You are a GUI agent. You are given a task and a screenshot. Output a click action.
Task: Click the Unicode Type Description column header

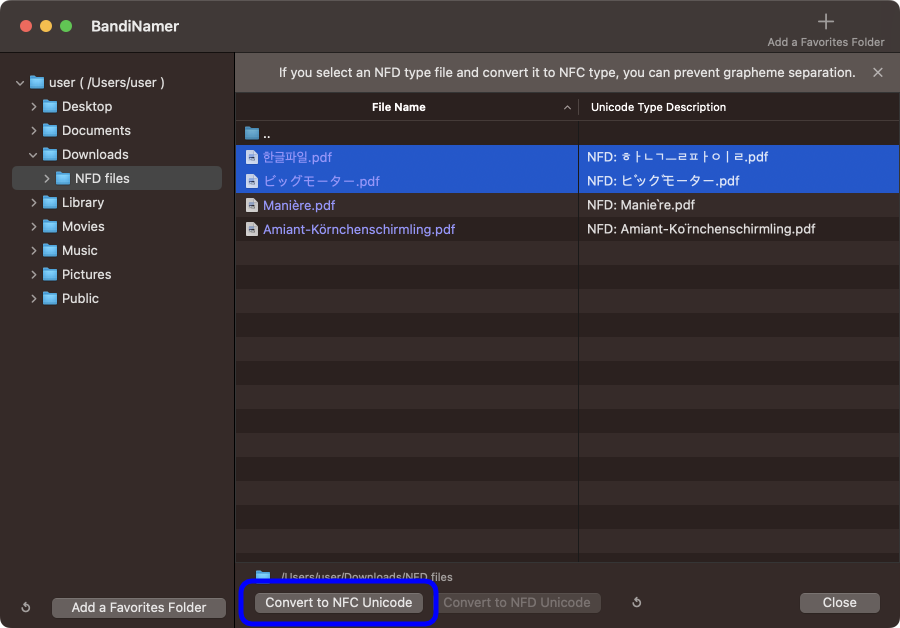pos(658,107)
